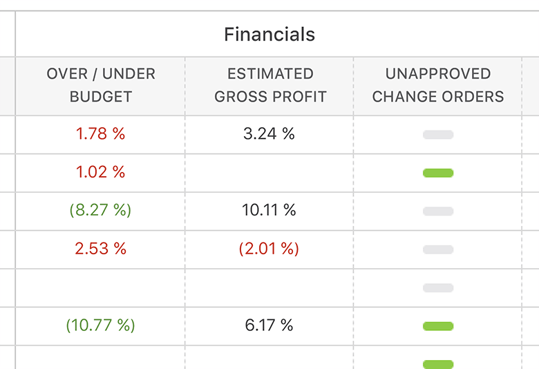
Task: Click gray change orders indicator beside 3.24 %
Action: [x=438, y=134]
